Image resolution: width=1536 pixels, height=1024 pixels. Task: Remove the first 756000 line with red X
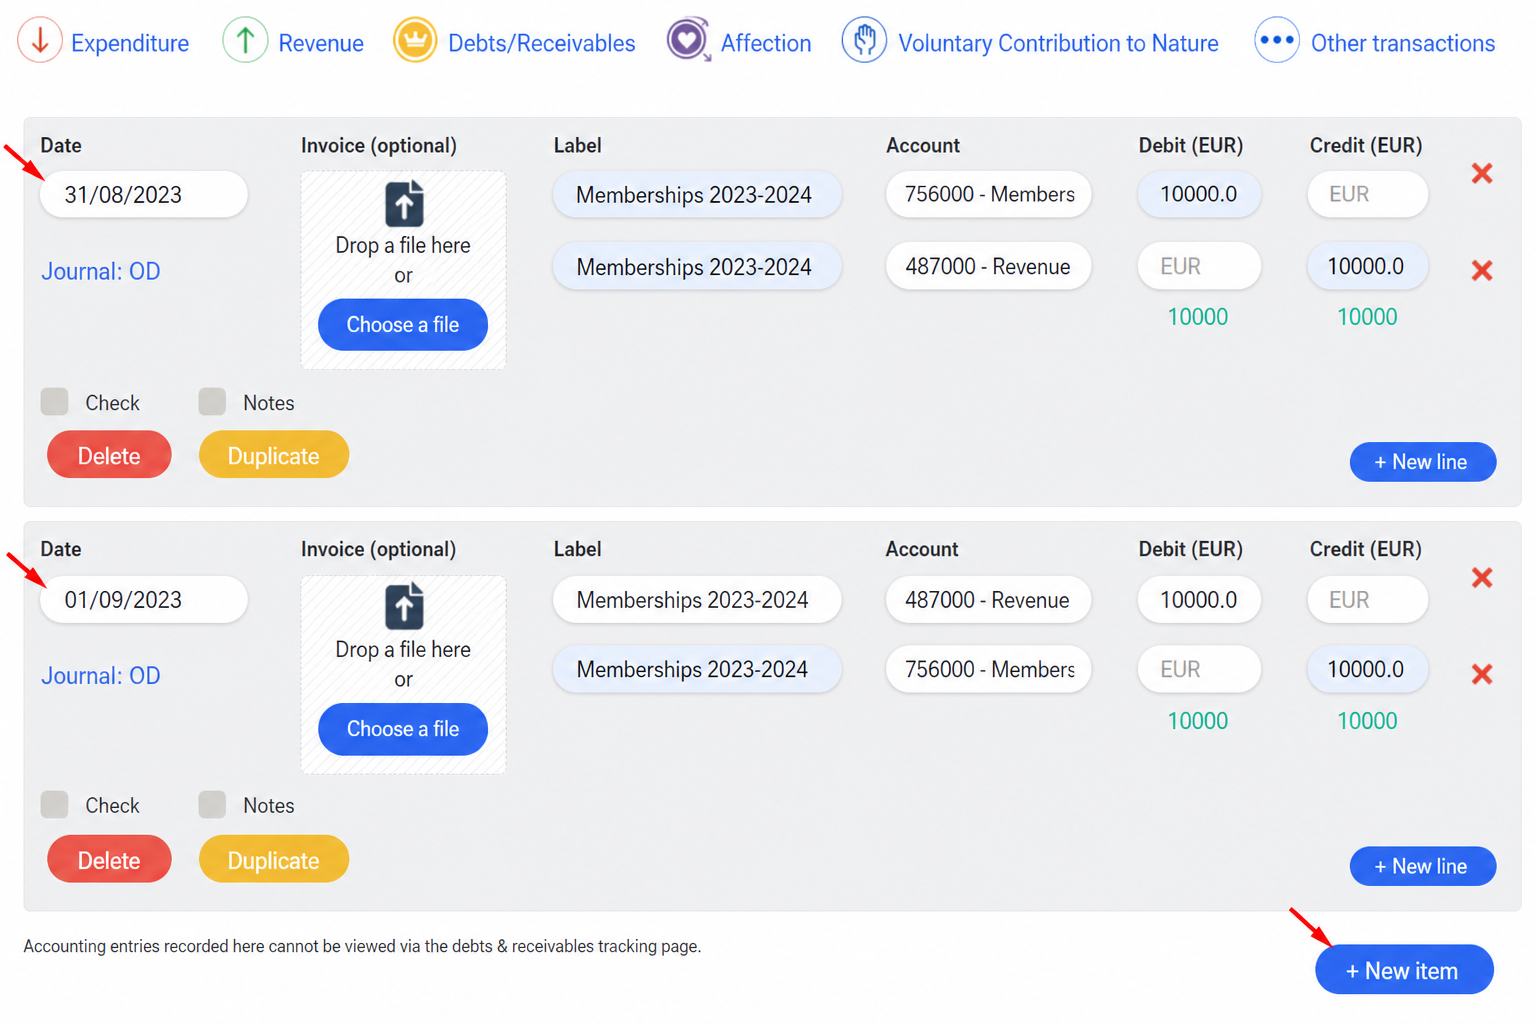coord(1482,174)
